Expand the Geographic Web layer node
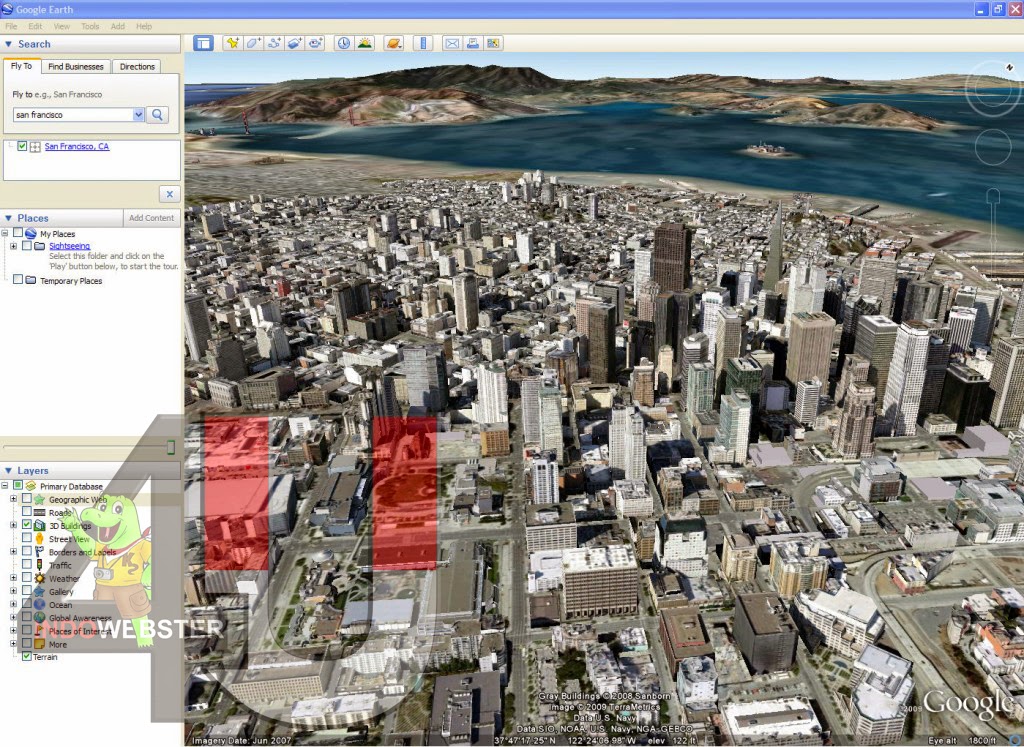Image resolution: width=1024 pixels, height=747 pixels. (13, 499)
